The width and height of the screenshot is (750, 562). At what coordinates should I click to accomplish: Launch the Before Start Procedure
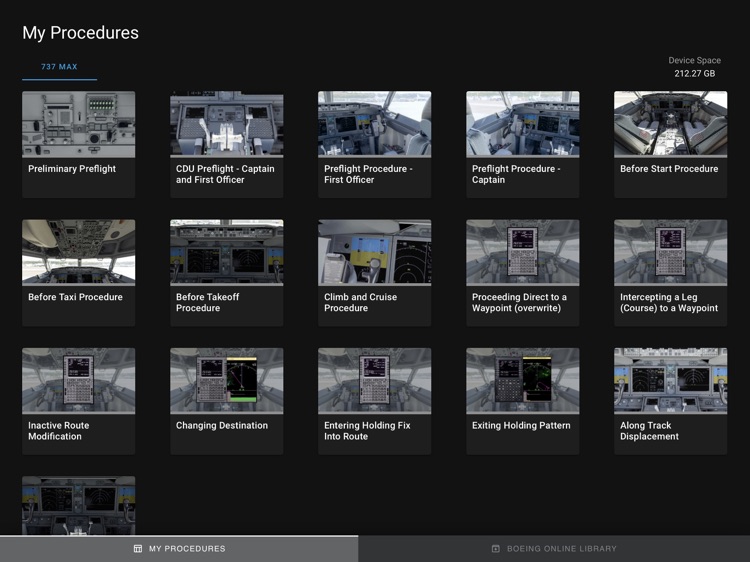click(671, 144)
